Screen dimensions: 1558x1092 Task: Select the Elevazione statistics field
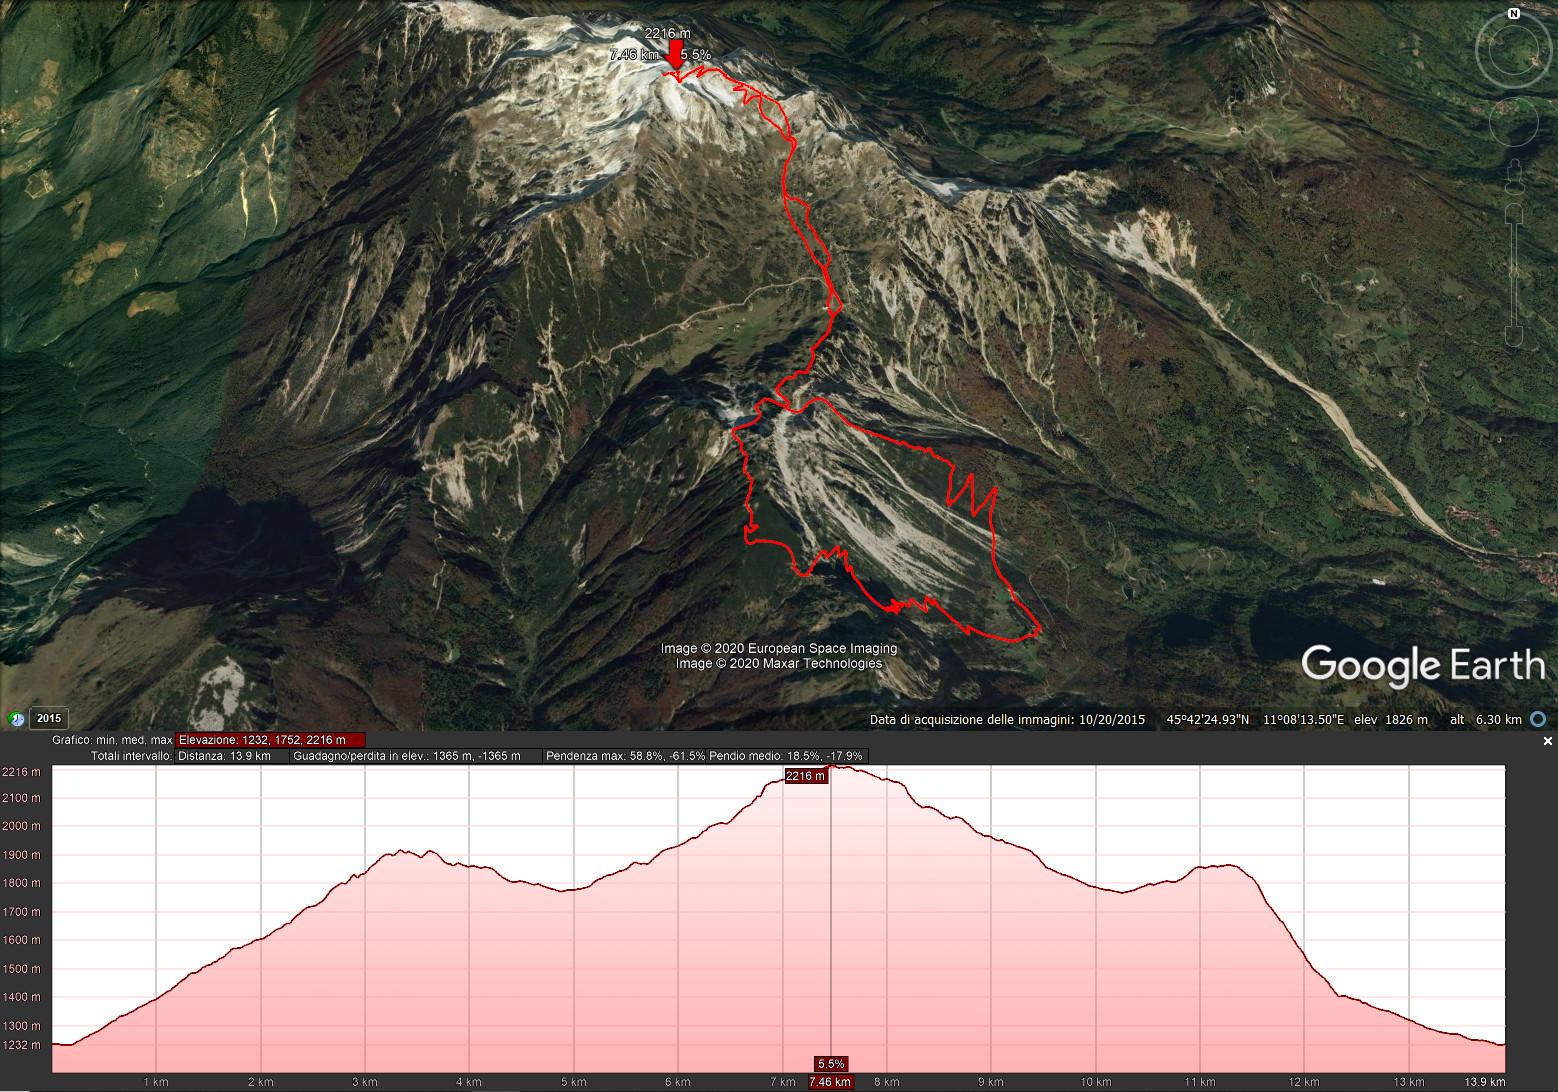click(270, 740)
